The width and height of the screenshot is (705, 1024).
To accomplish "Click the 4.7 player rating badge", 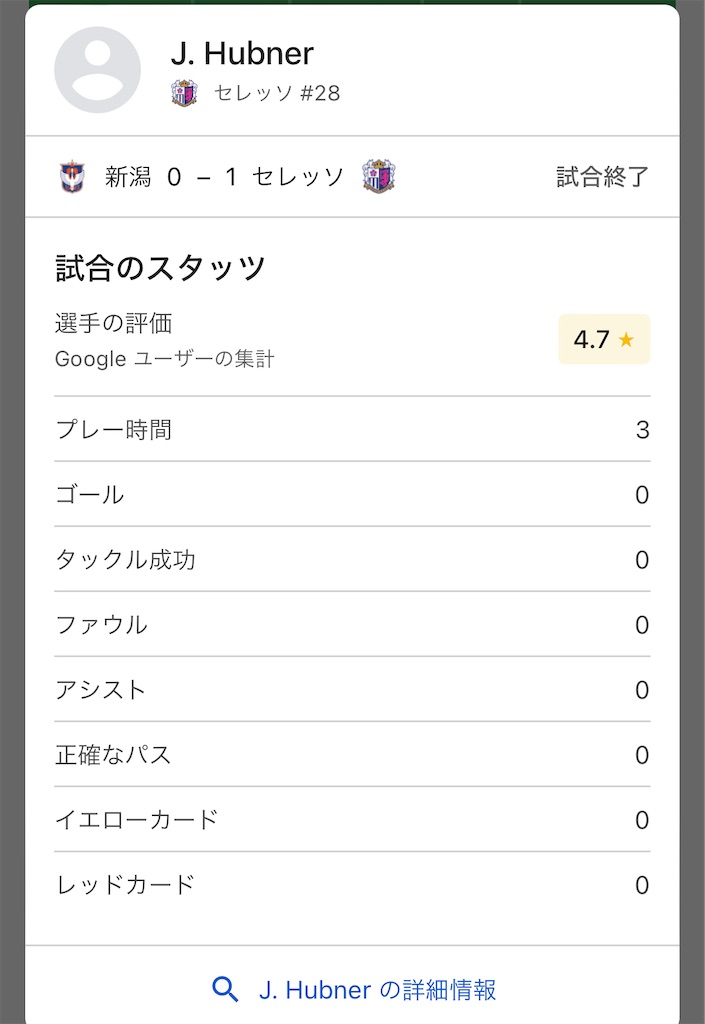I will pyautogui.click(x=603, y=339).
